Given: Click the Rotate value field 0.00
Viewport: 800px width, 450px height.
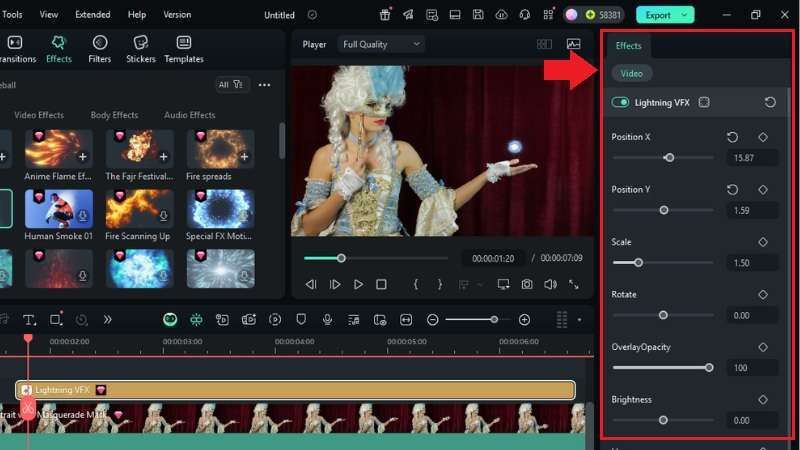Looking at the screenshot, I should [x=752, y=316].
